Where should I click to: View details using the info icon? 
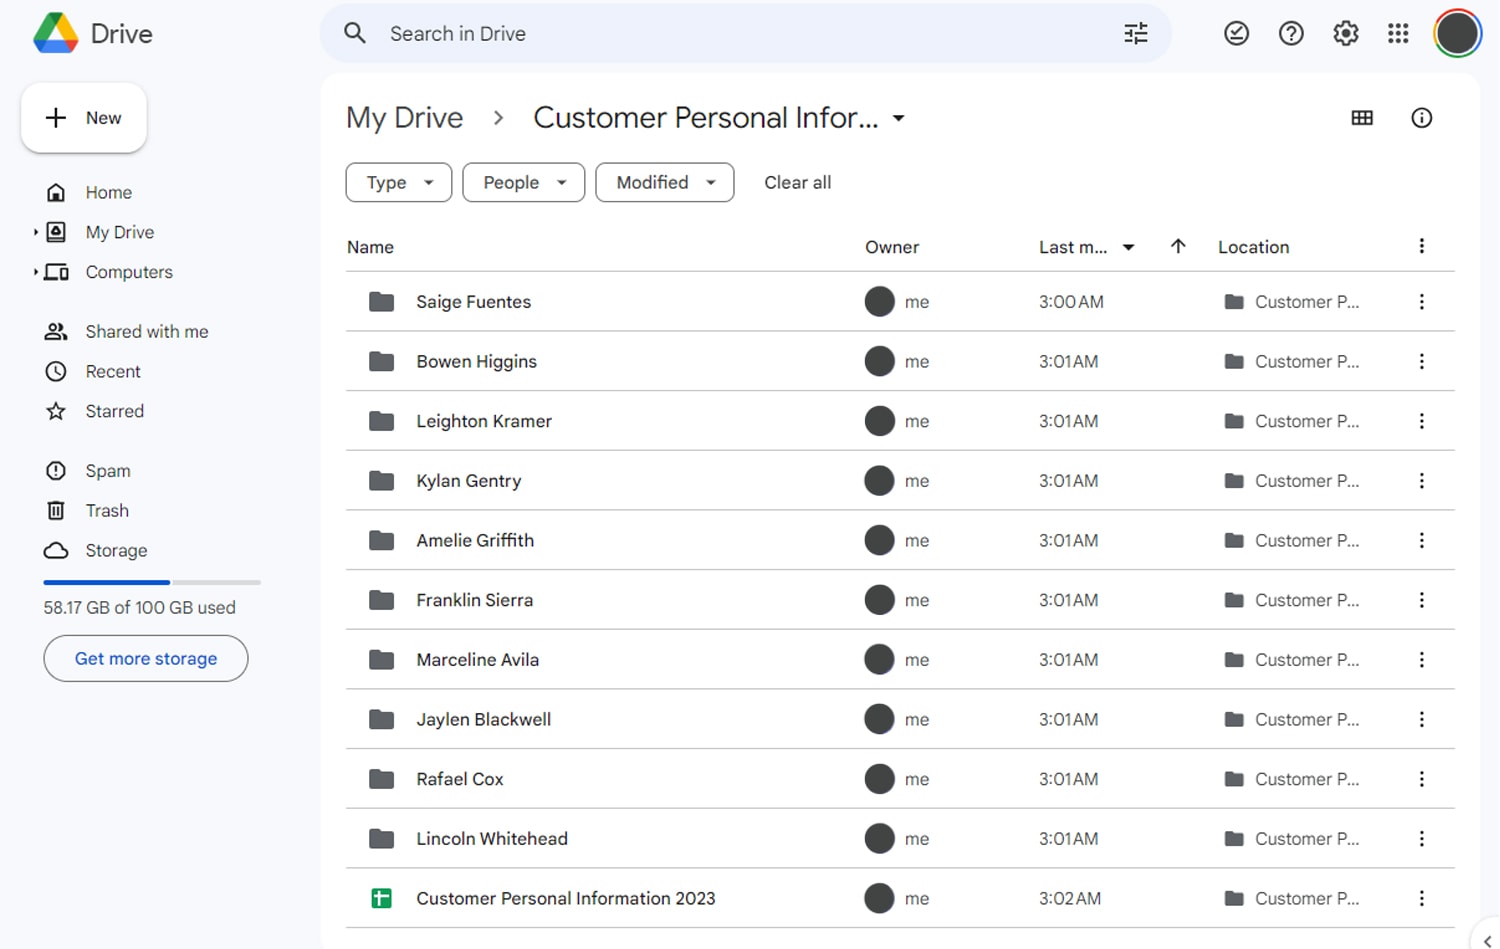coord(1421,117)
